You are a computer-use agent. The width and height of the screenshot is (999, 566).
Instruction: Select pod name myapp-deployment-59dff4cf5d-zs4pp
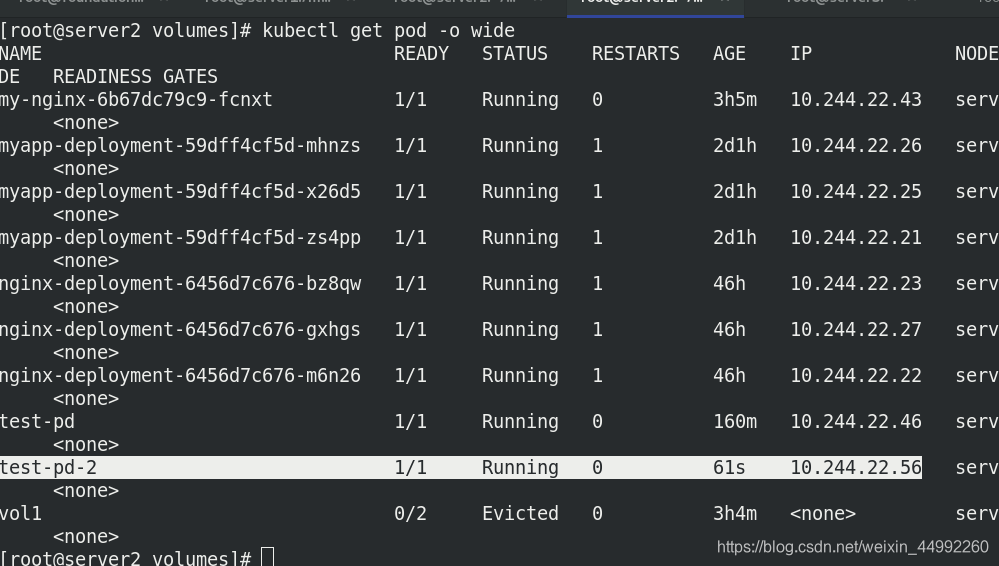[180, 237]
